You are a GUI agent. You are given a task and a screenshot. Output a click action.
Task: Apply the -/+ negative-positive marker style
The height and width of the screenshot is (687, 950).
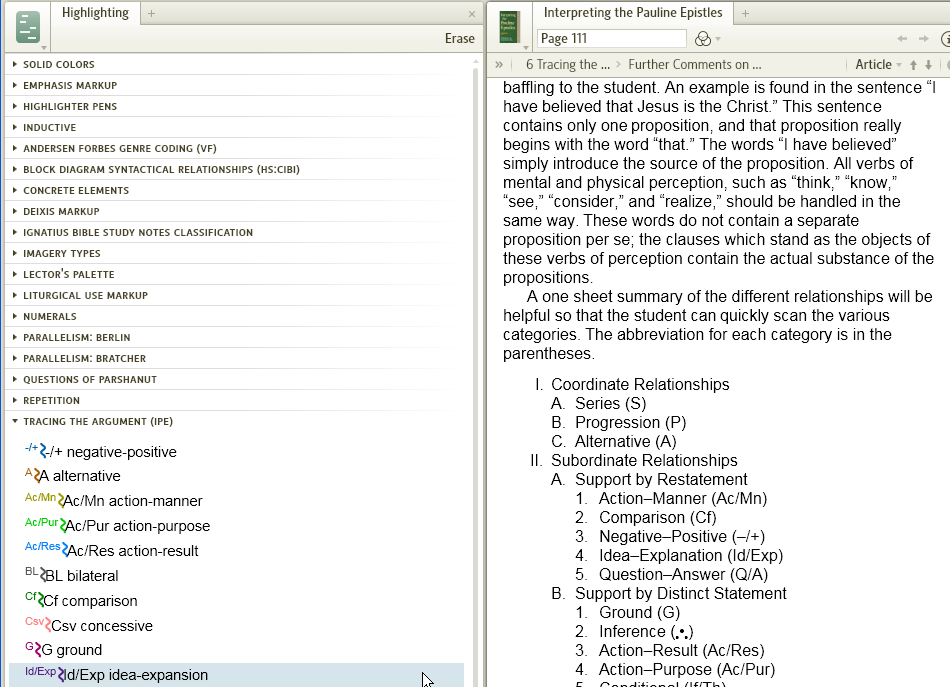tap(101, 451)
